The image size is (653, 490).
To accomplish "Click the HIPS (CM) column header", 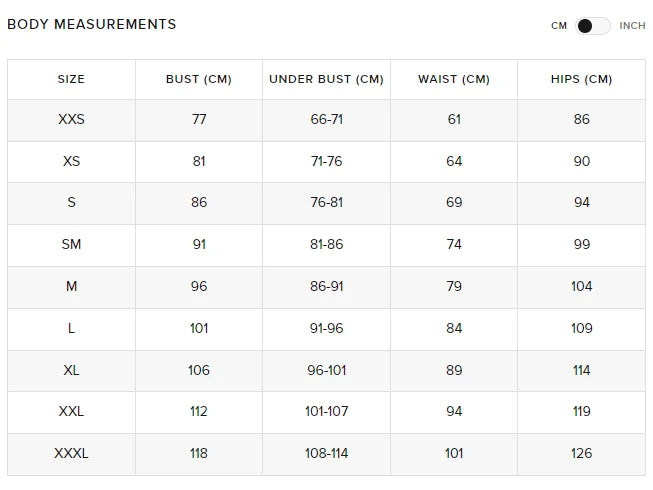I will [581, 79].
